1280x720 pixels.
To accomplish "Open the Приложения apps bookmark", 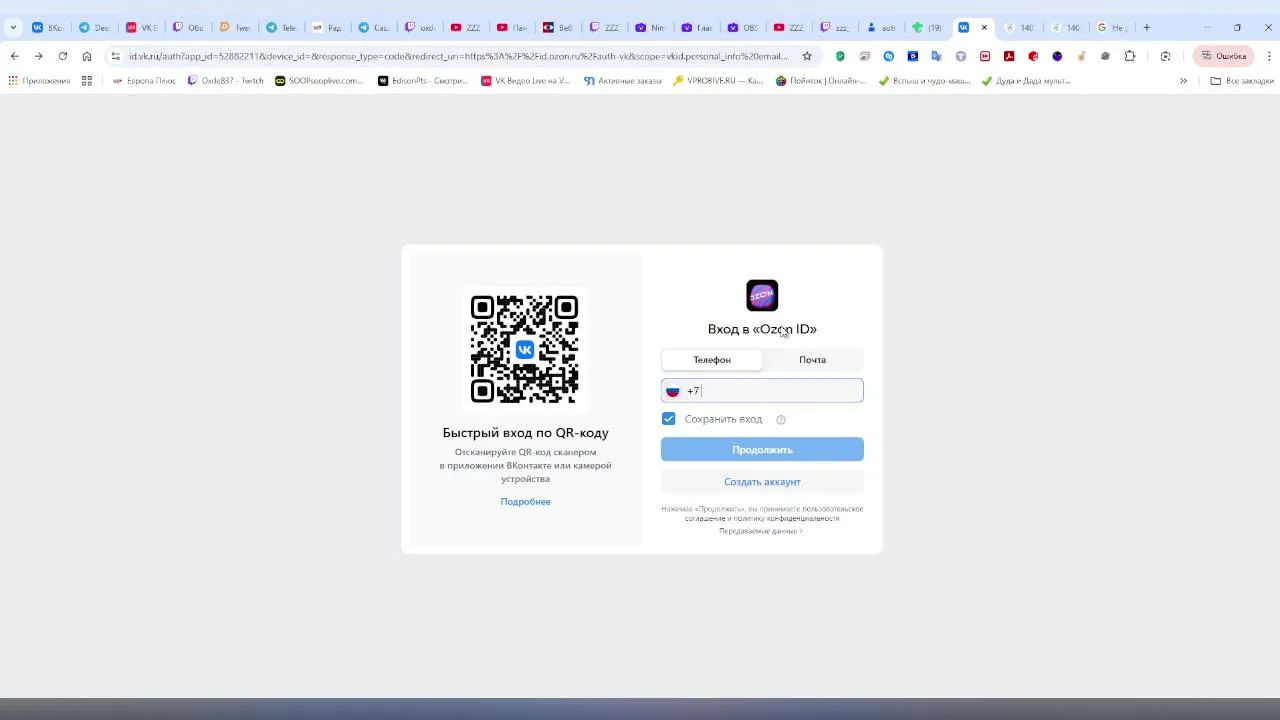I will (x=39, y=81).
